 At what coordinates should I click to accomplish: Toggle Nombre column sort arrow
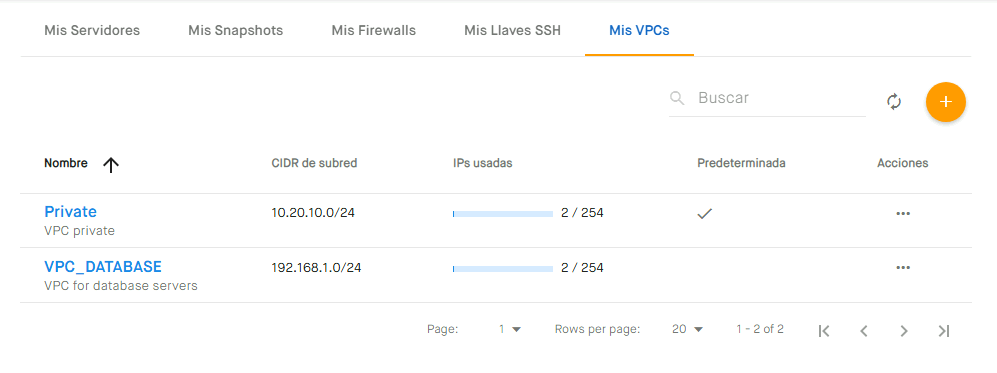coord(111,165)
